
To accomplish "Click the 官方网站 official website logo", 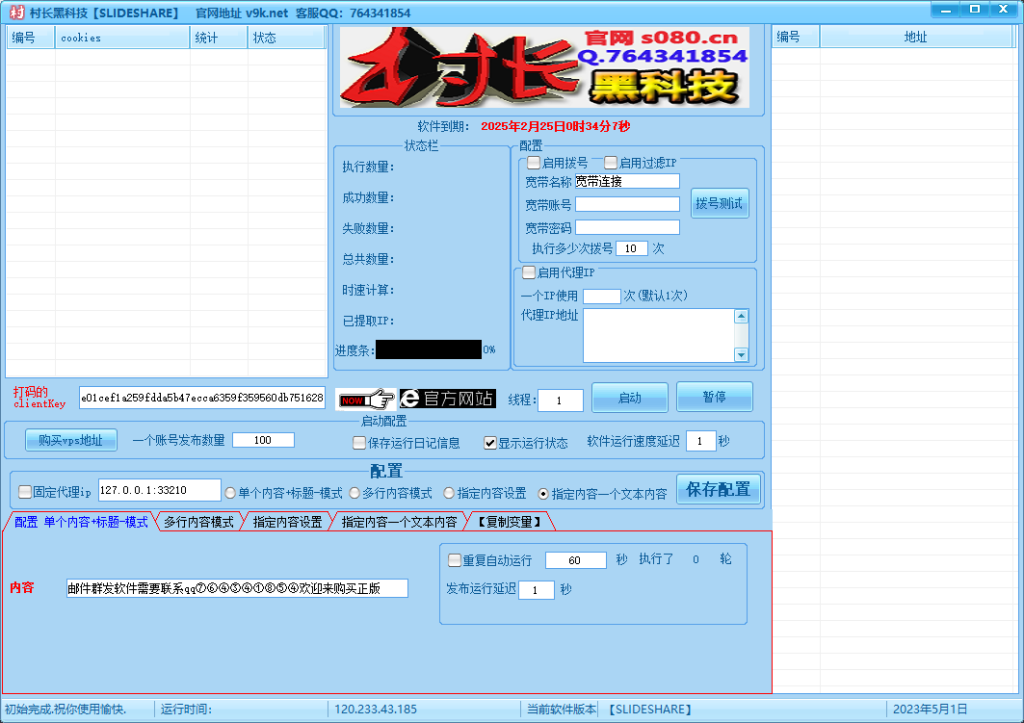I will [447, 397].
